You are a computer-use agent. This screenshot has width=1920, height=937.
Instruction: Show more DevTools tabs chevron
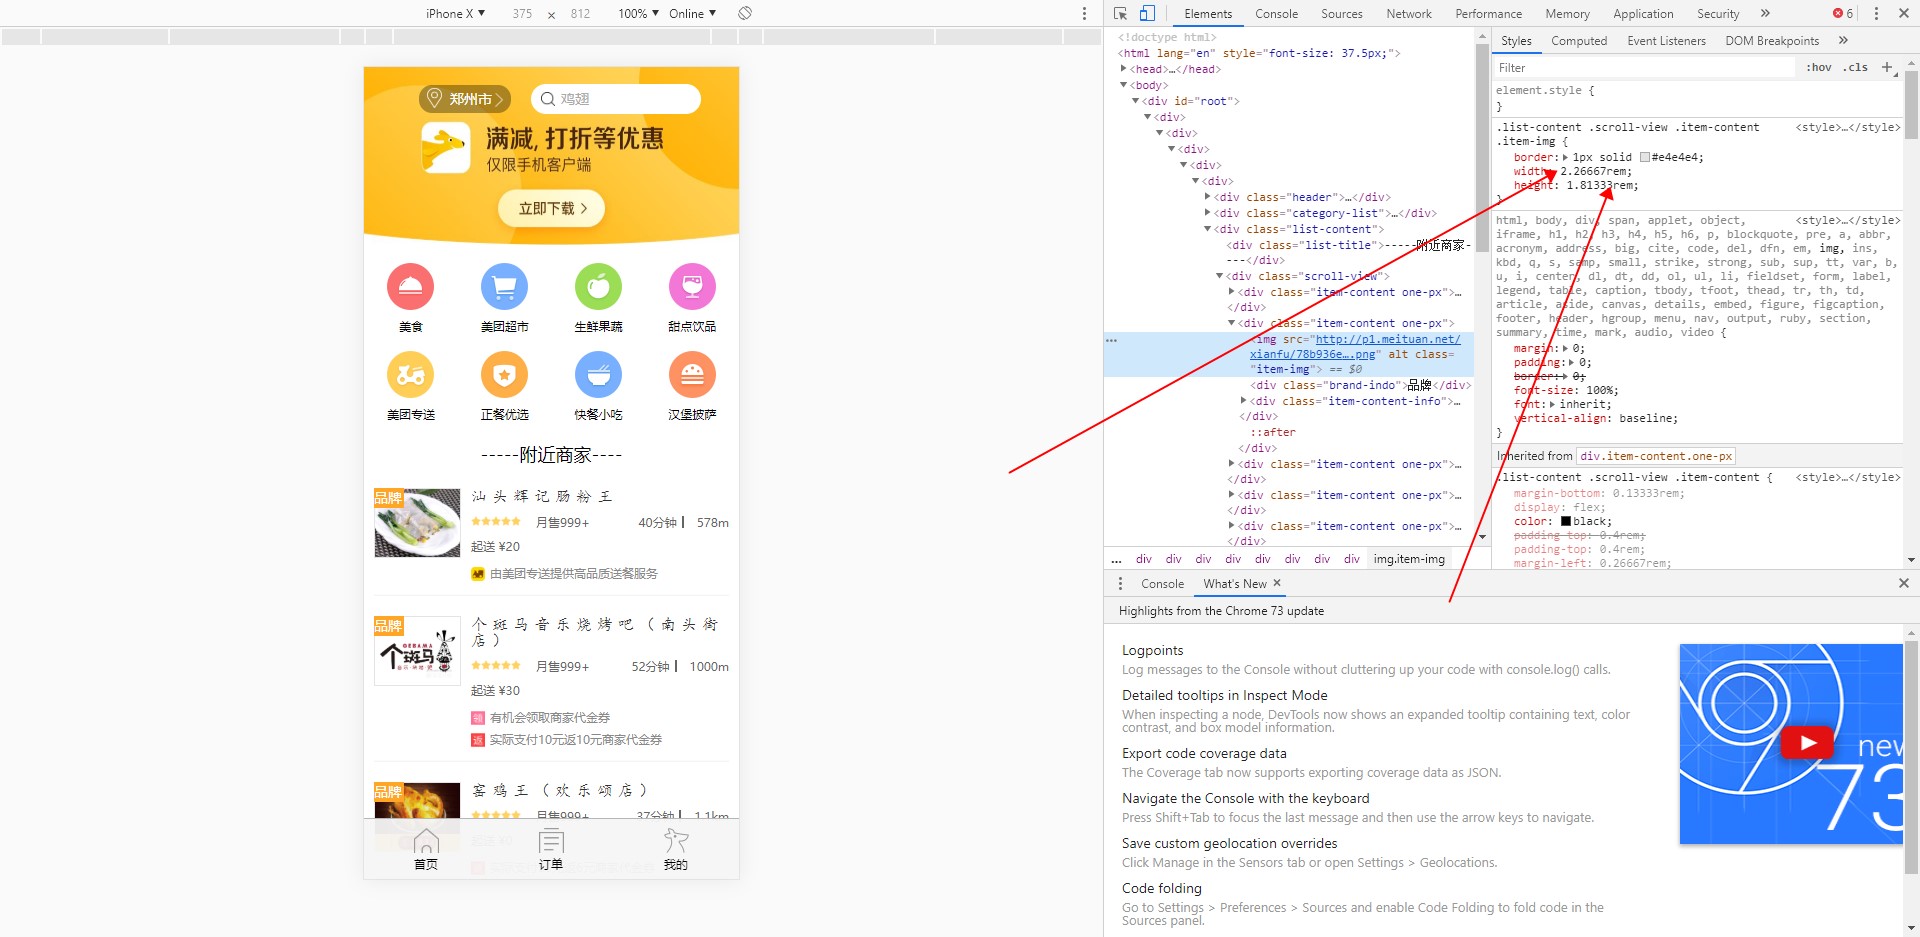pos(1765,14)
